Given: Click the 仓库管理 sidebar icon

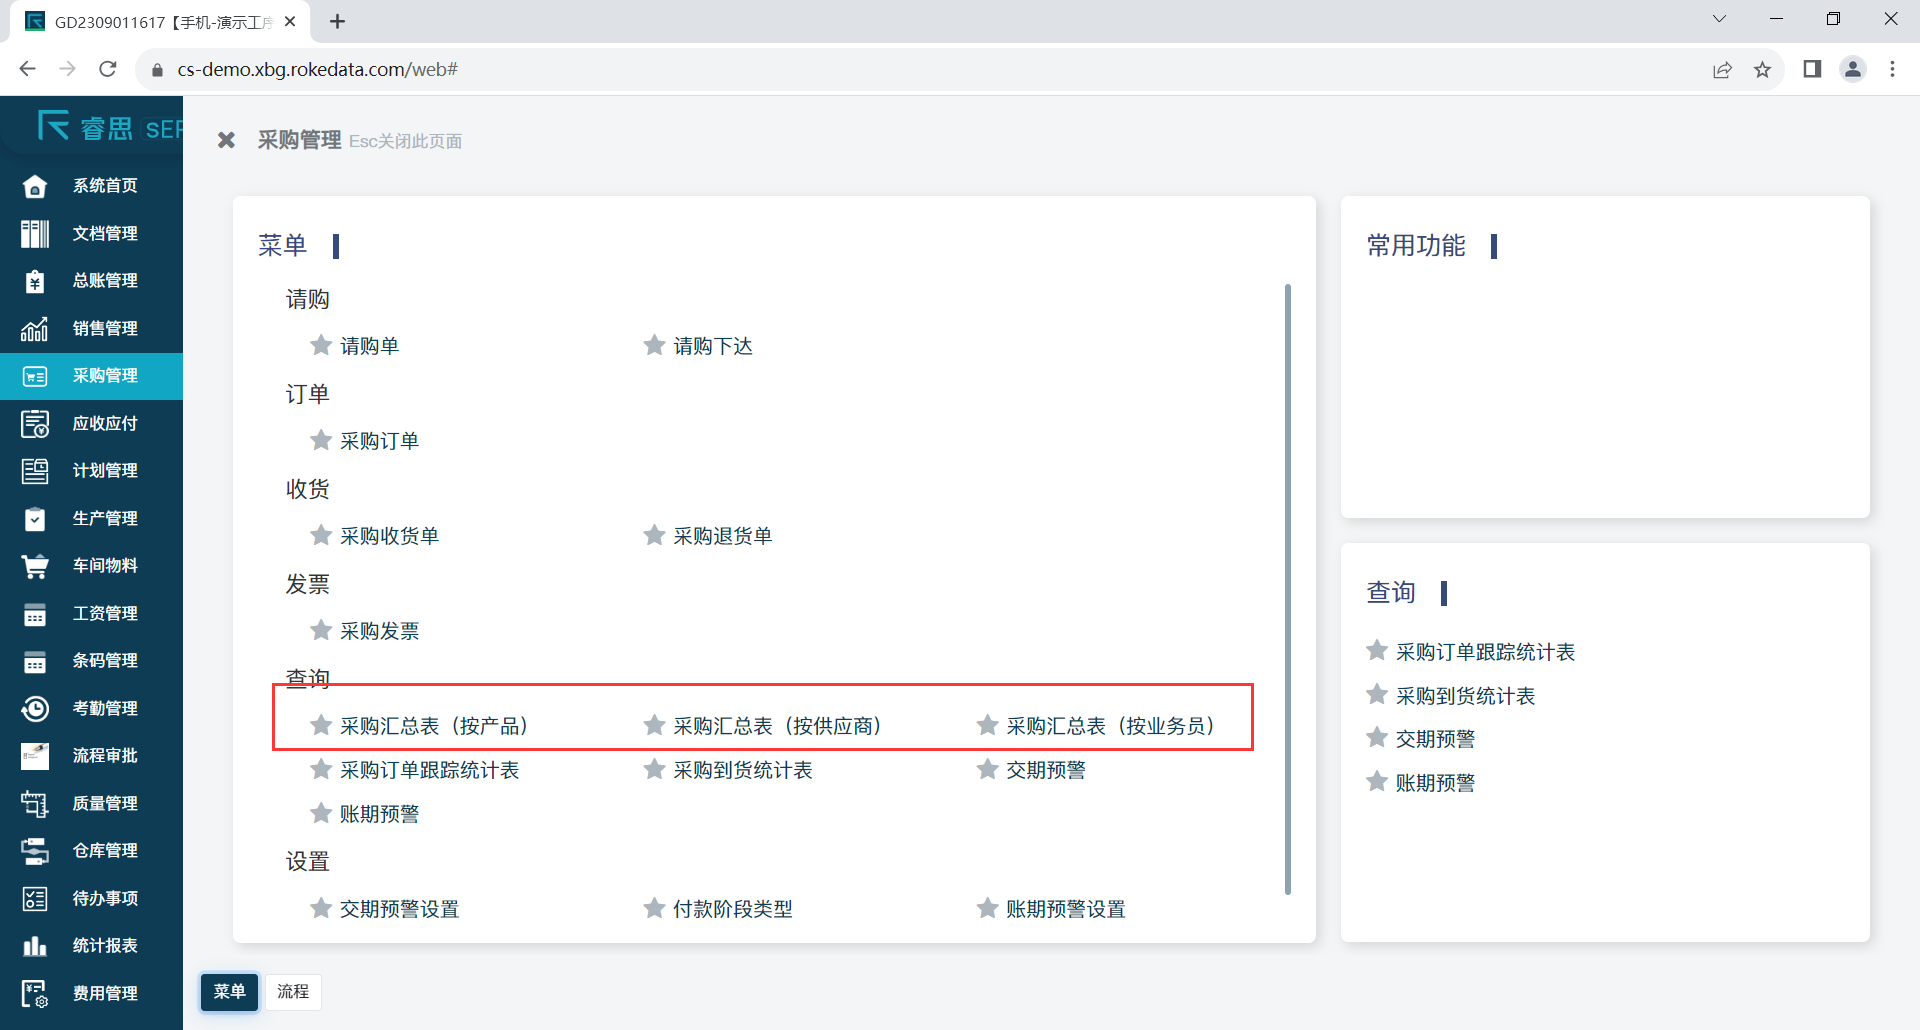Looking at the screenshot, I should click(x=35, y=851).
